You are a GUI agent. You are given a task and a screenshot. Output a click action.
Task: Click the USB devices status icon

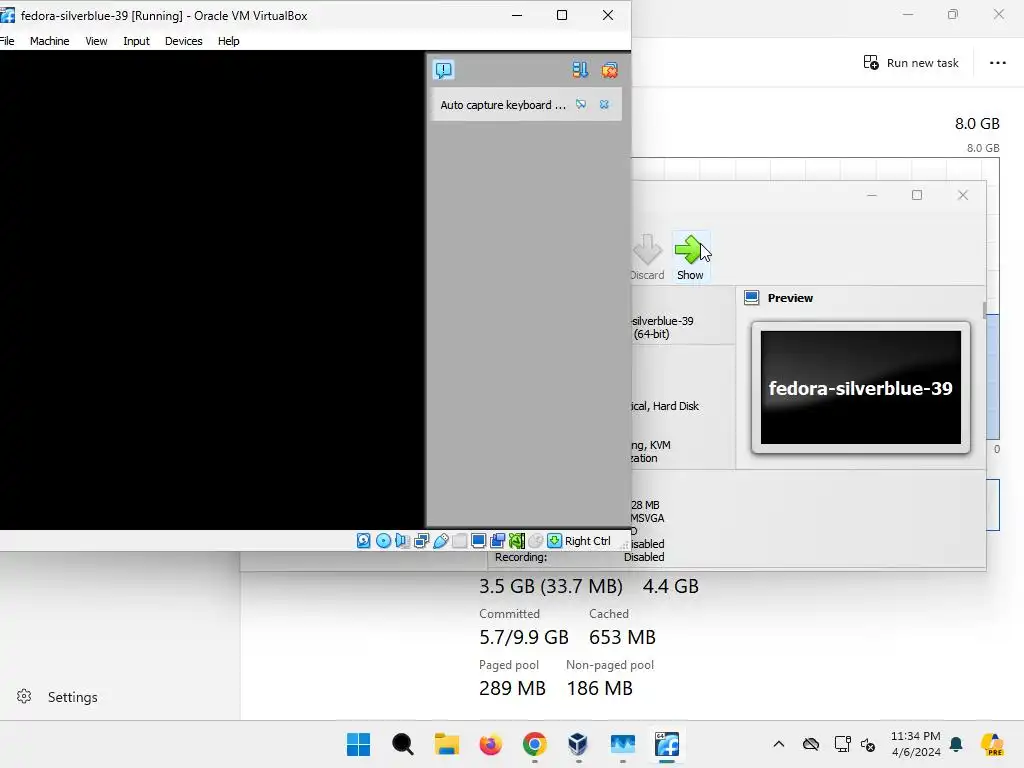pyautogui.click(x=441, y=541)
